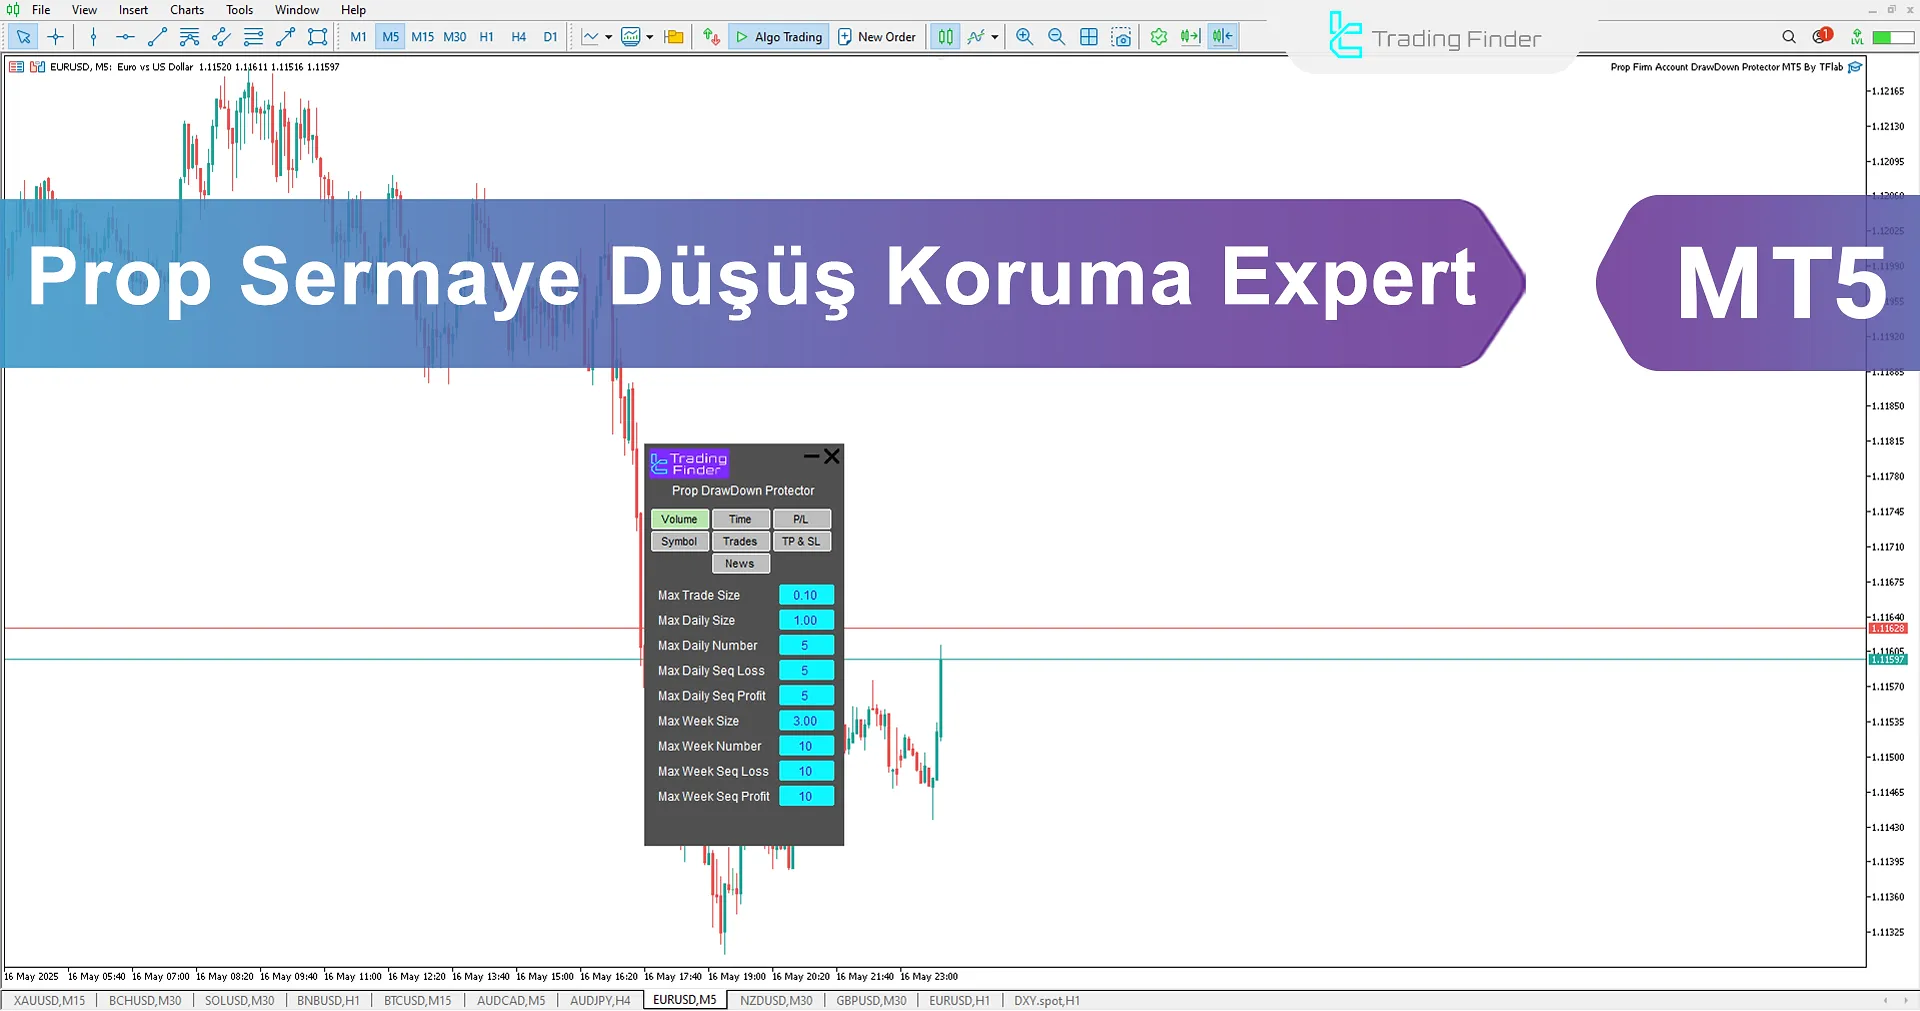Open the notifications icon with red badge
1920x1011 pixels.
point(1821,36)
